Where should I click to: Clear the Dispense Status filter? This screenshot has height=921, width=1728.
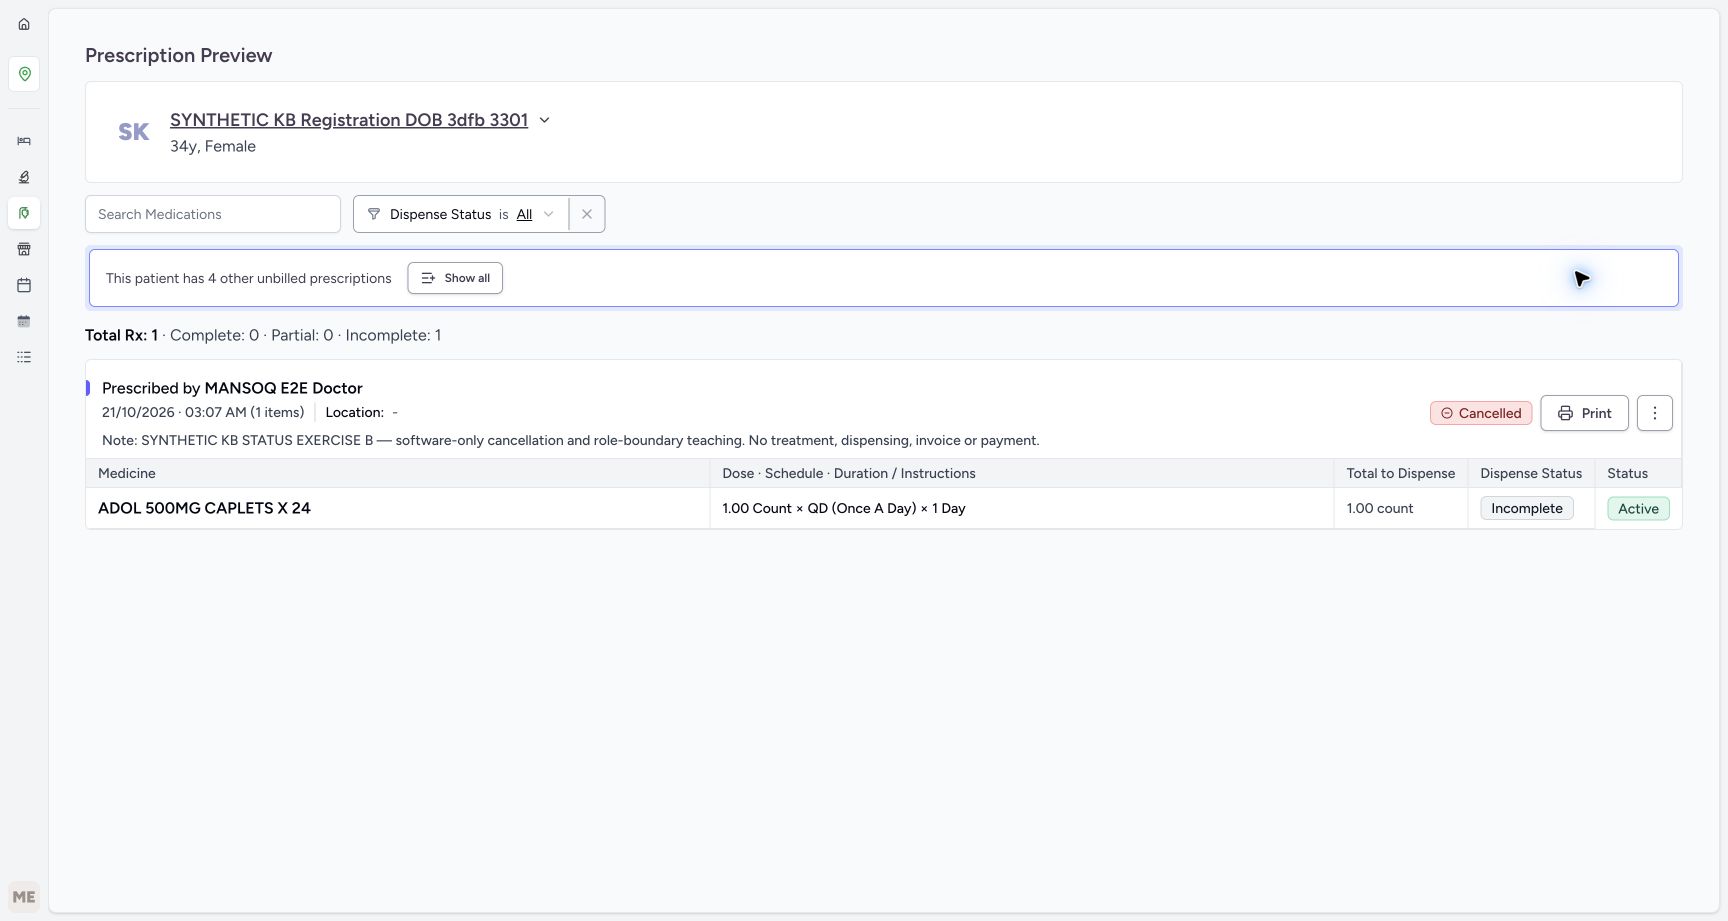pos(587,214)
